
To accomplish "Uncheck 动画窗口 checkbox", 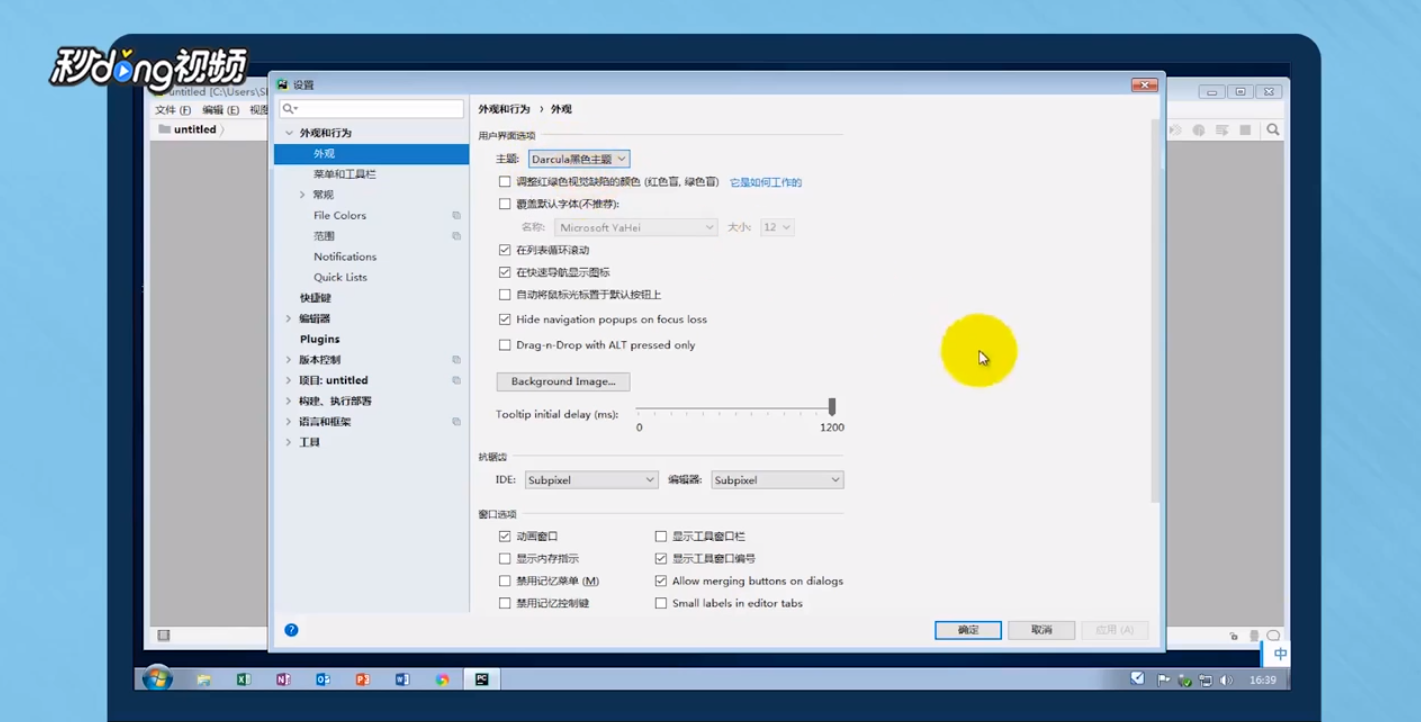I will point(505,537).
